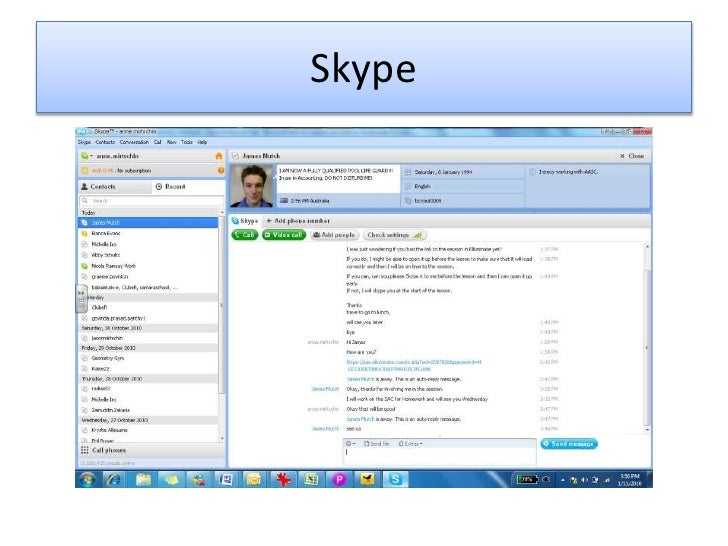
Task: Select the Abby Schultz contact
Action: 148,255
